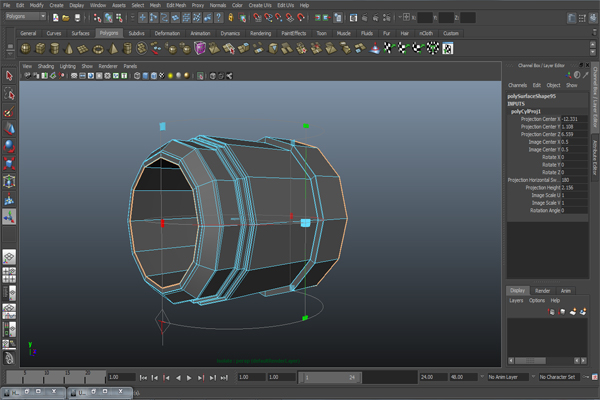600x400 pixels.
Task: Click the Render Current Frame icon
Action: 365,18
